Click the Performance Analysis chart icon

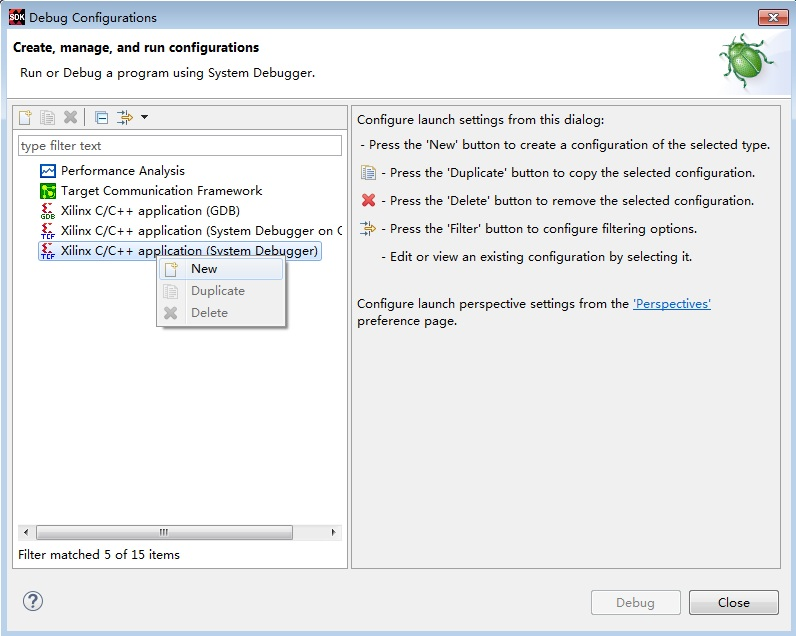[x=48, y=171]
